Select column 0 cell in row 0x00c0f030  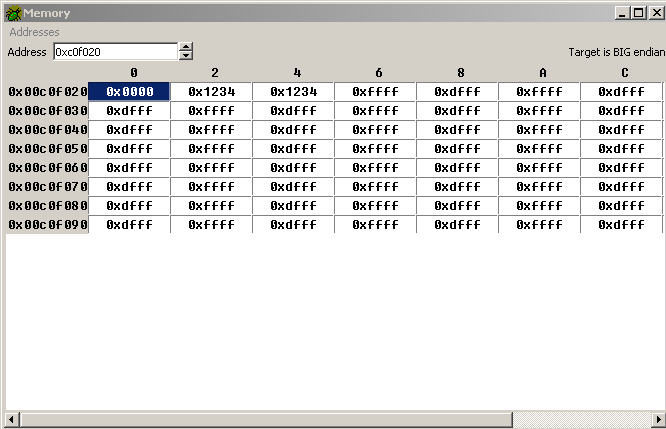point(129,110)
